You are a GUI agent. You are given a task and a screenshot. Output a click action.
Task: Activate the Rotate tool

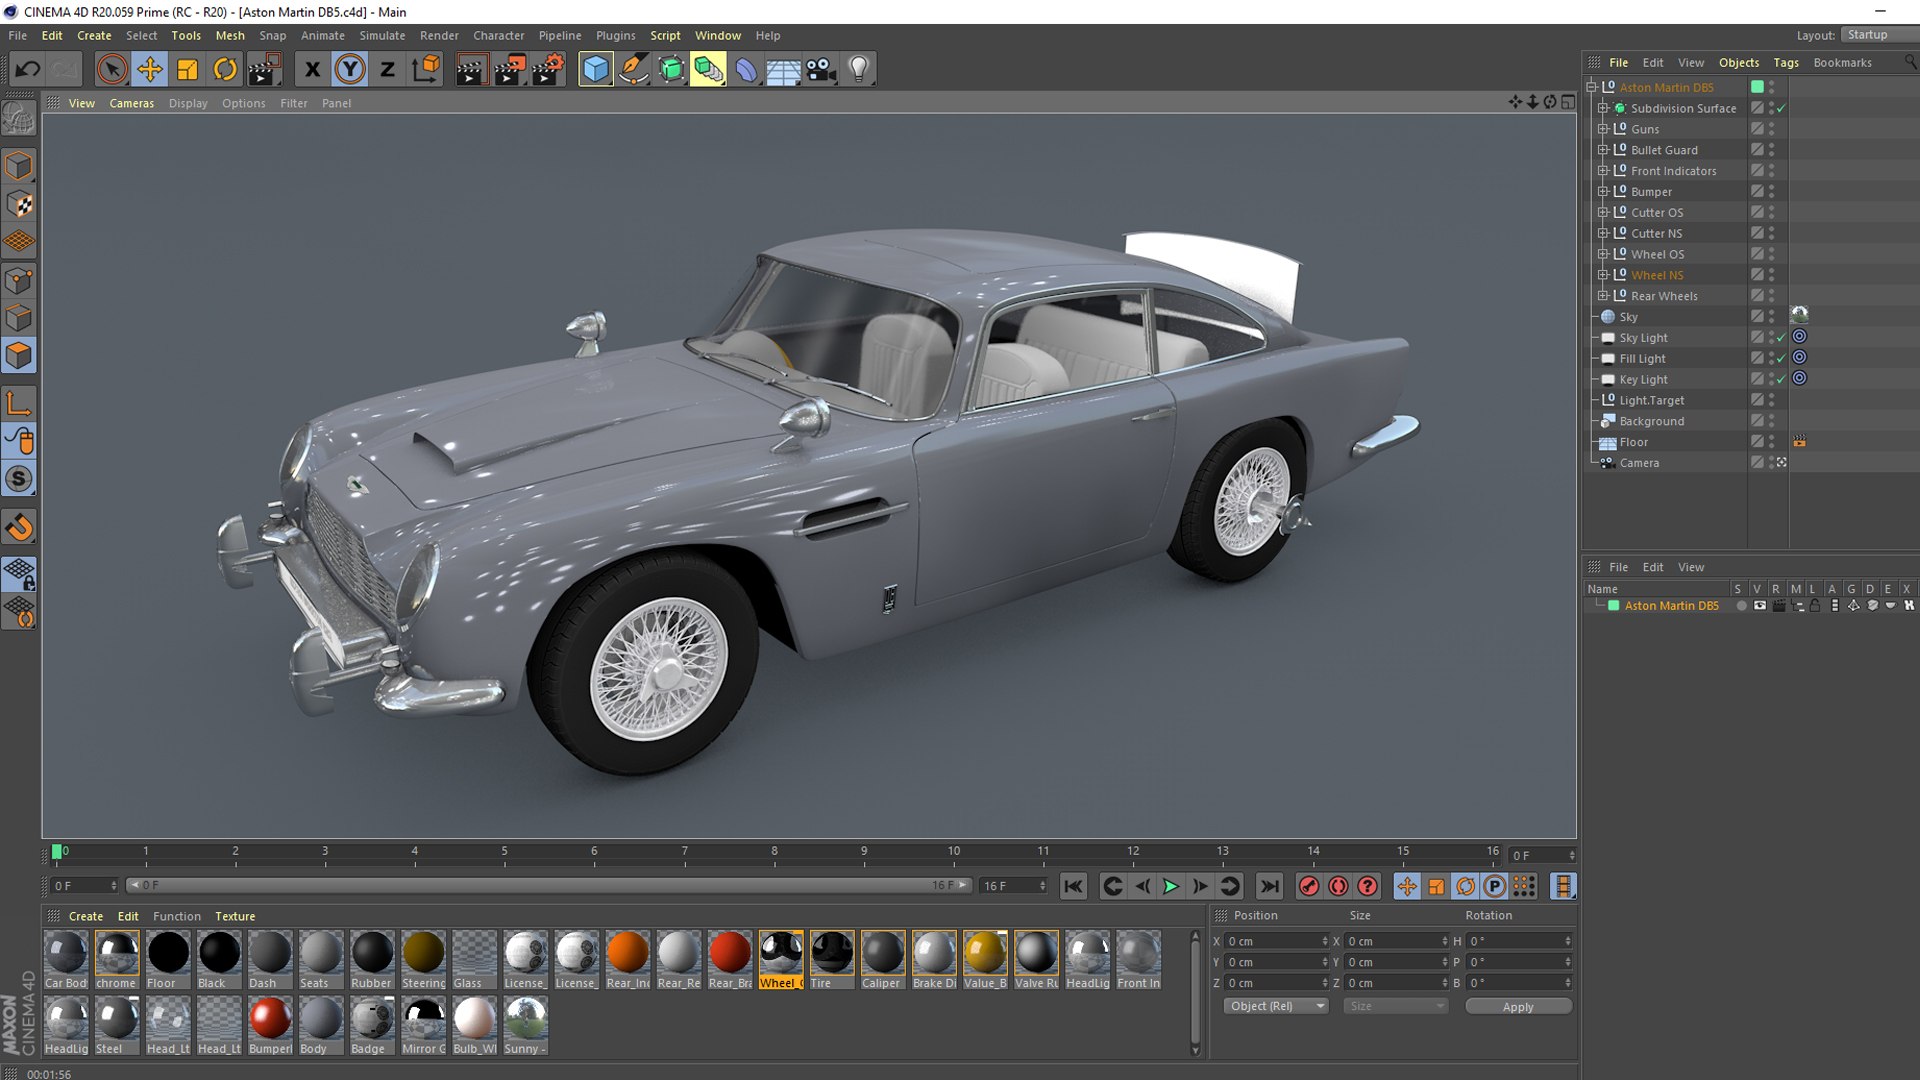226,69
